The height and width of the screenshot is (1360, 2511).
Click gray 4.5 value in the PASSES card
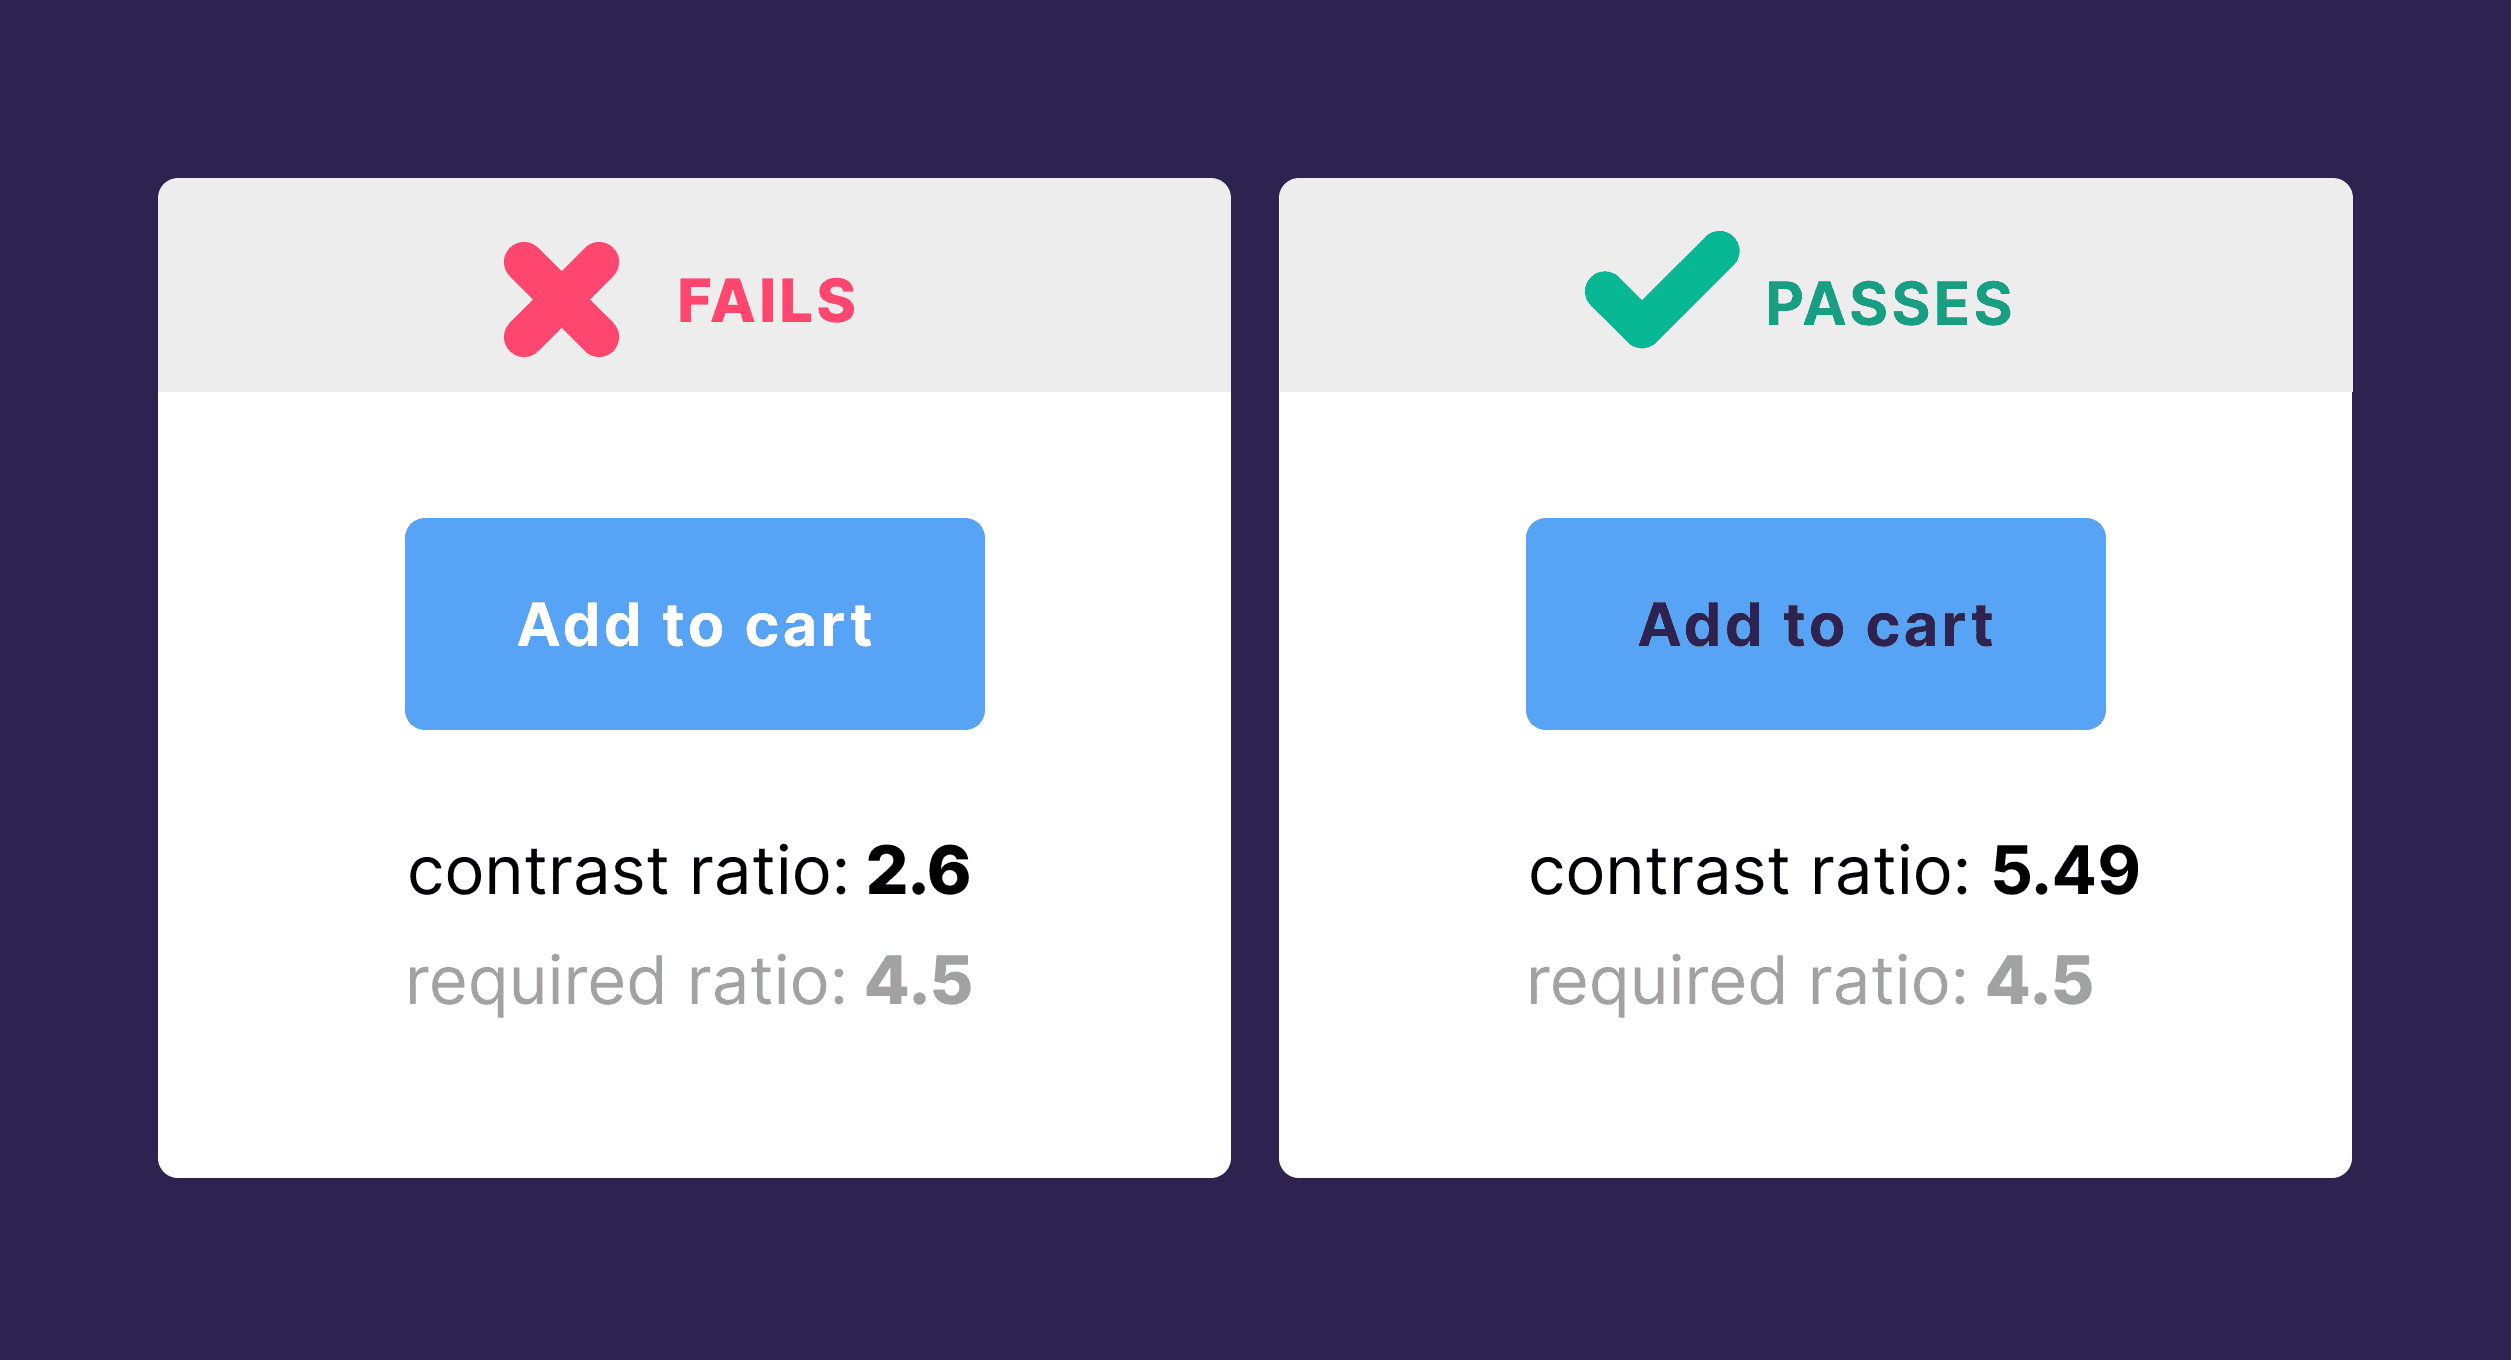(x=2039, y=981)
